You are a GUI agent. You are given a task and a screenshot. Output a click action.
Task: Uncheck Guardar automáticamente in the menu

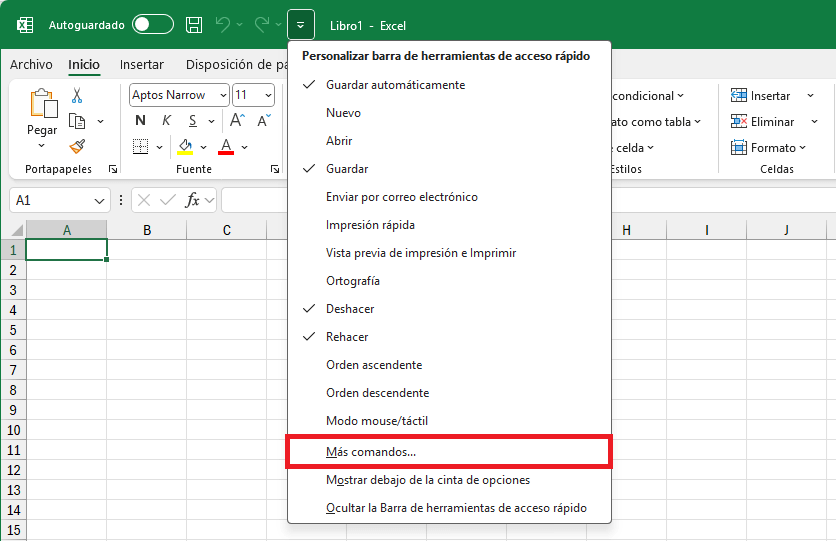pos(449,85)
